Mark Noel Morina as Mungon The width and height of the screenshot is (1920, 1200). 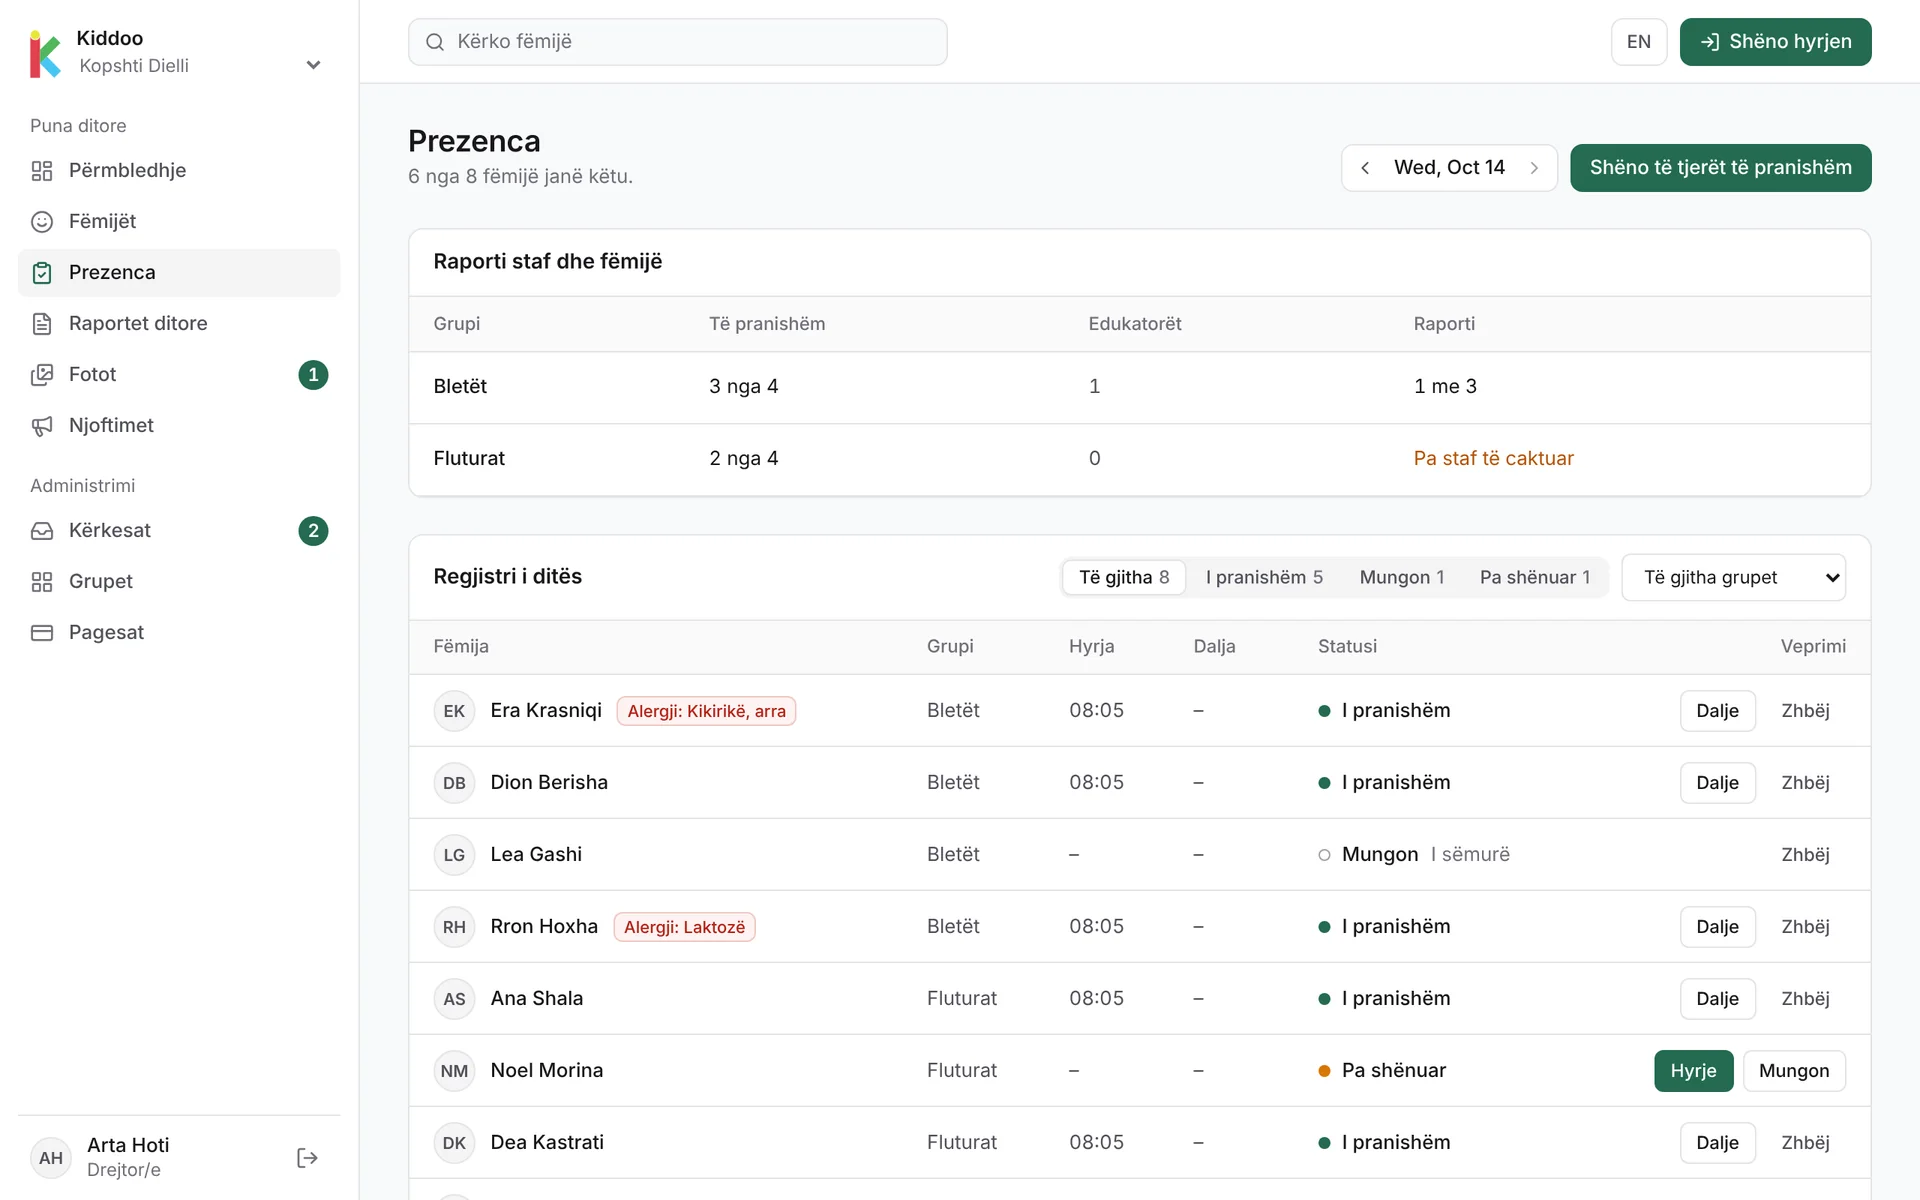point(1794,1071)
